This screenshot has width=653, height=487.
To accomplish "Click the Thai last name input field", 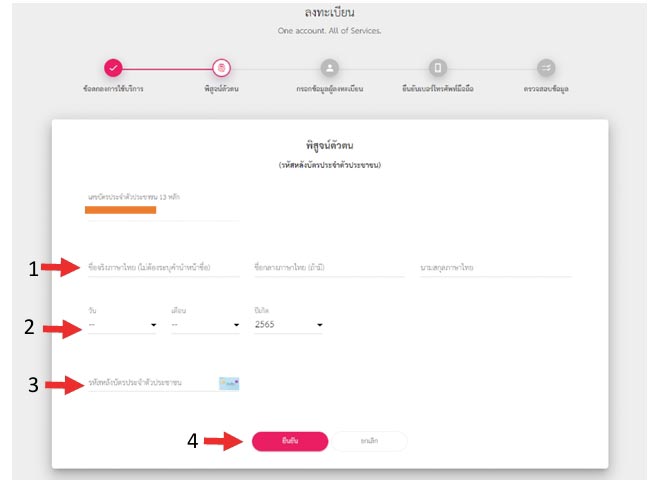I will [x=495, y=268].
